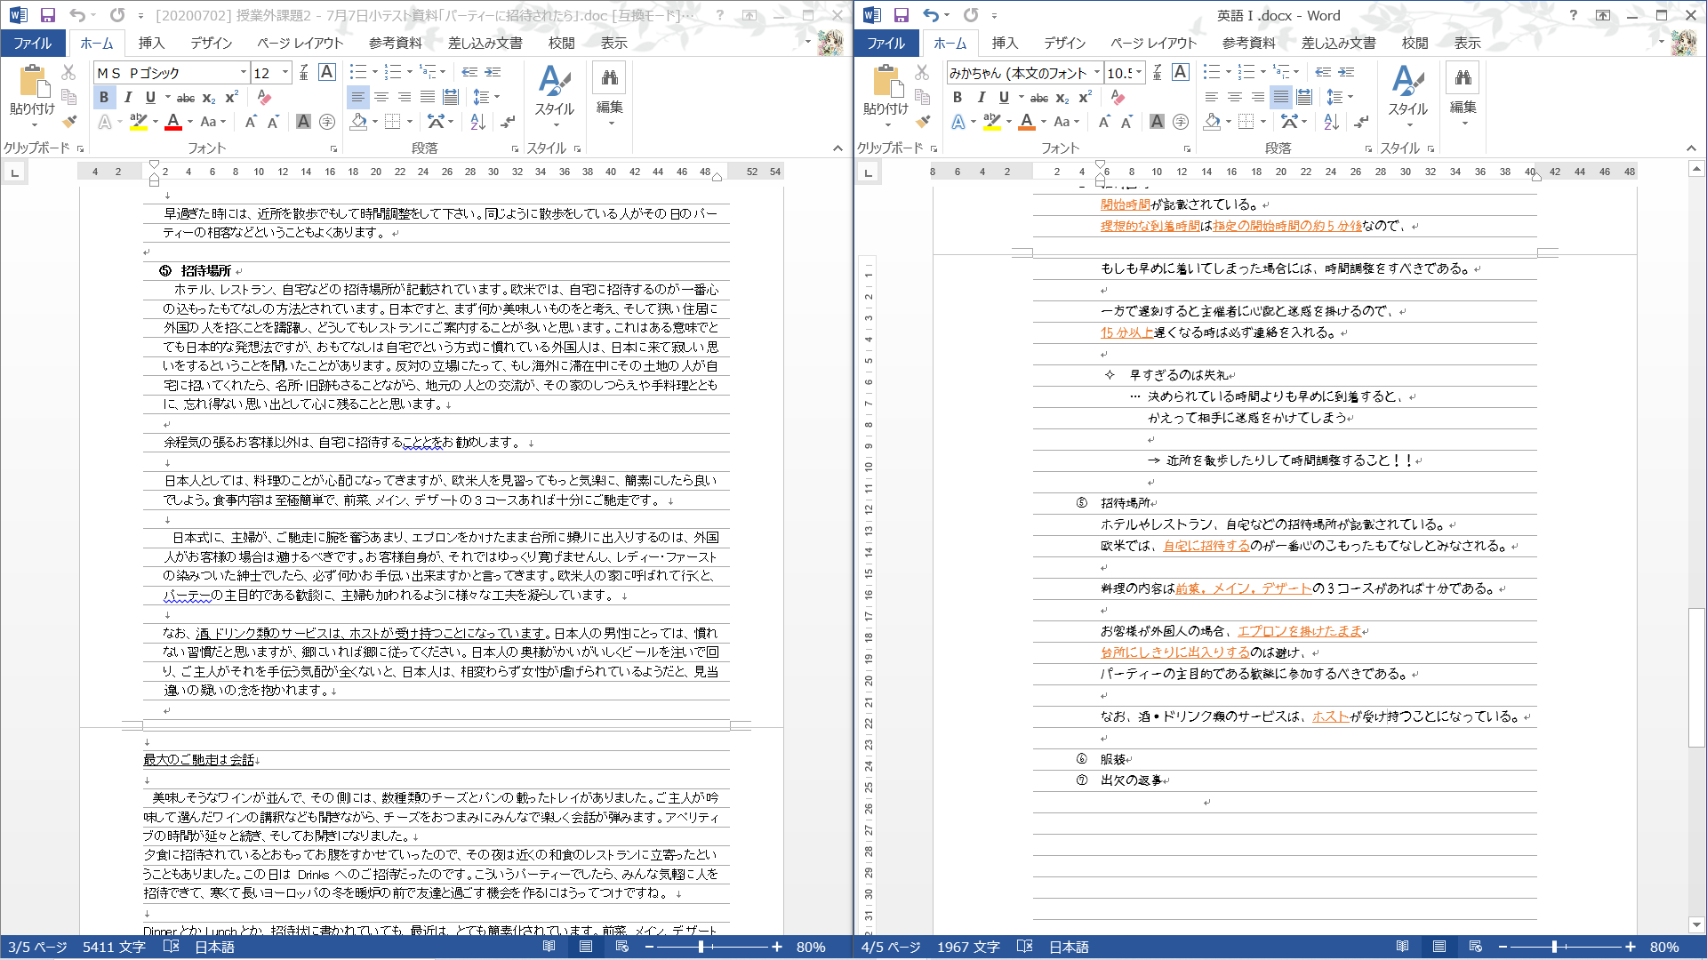This screenshot has height=960, width=1707.
Task: Click the Save icon in the left Word window
Action: (47, 15)
